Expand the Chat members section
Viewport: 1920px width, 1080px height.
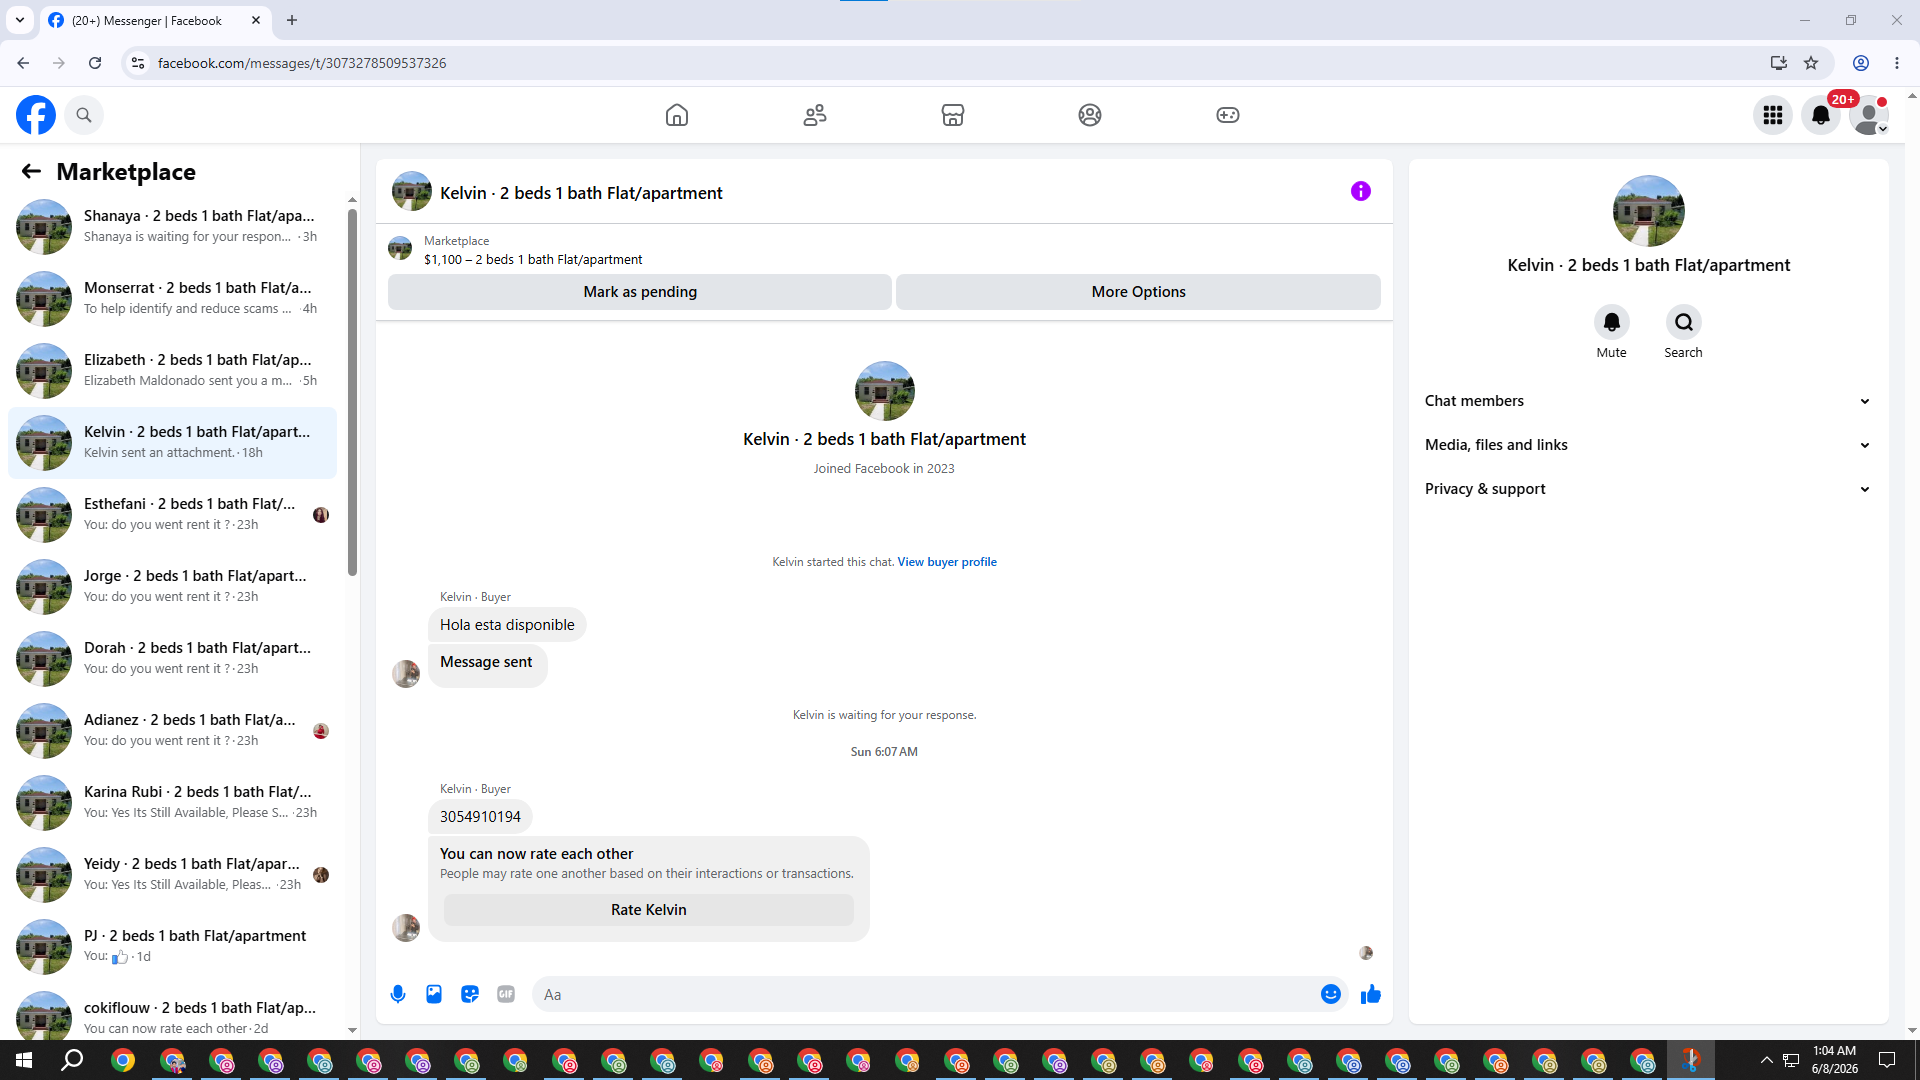click(1648, 401)
